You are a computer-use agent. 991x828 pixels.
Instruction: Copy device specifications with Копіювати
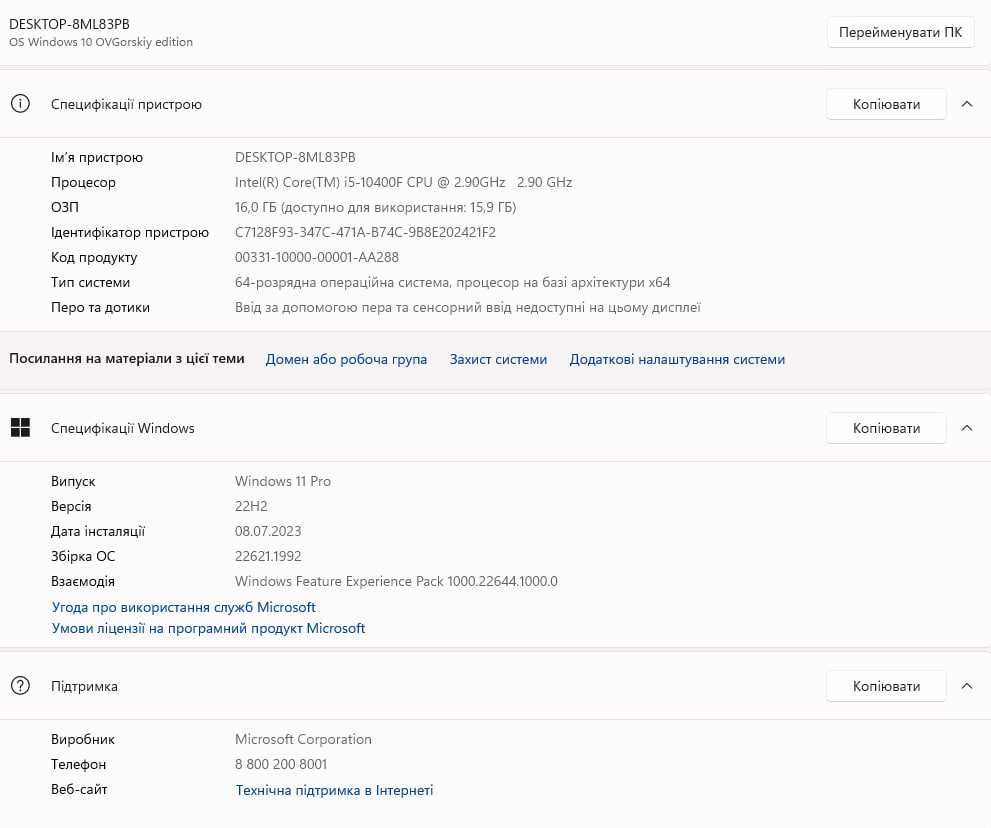(886, 104)
